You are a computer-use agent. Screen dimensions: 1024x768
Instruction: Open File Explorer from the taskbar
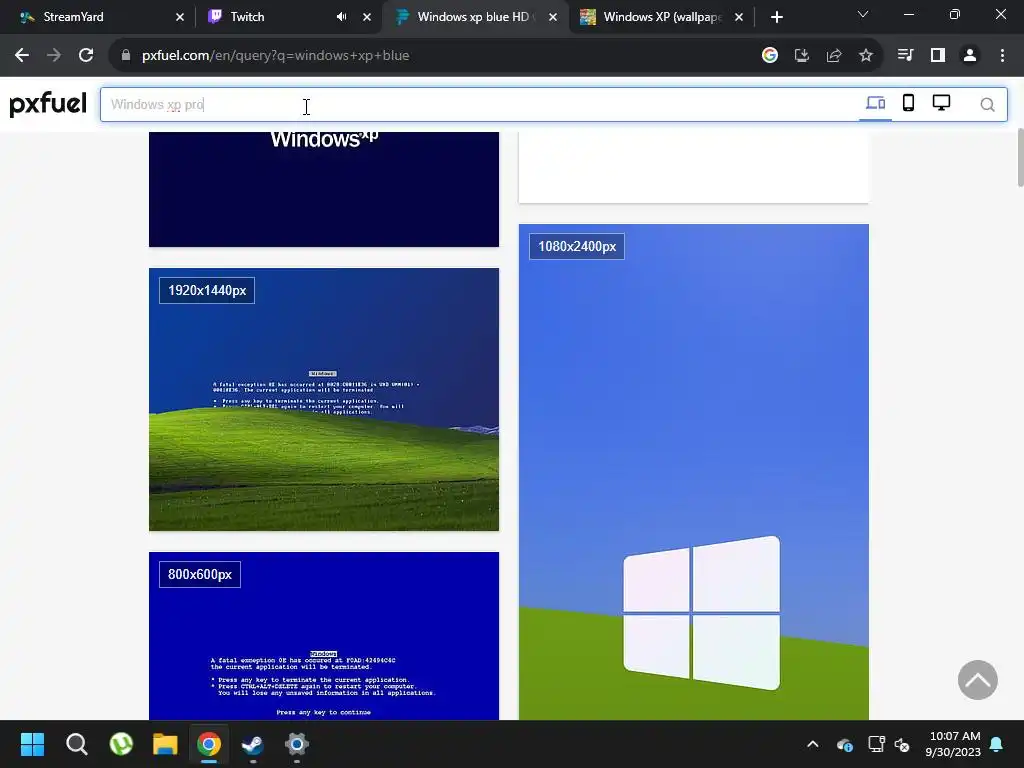click(165, 744)
